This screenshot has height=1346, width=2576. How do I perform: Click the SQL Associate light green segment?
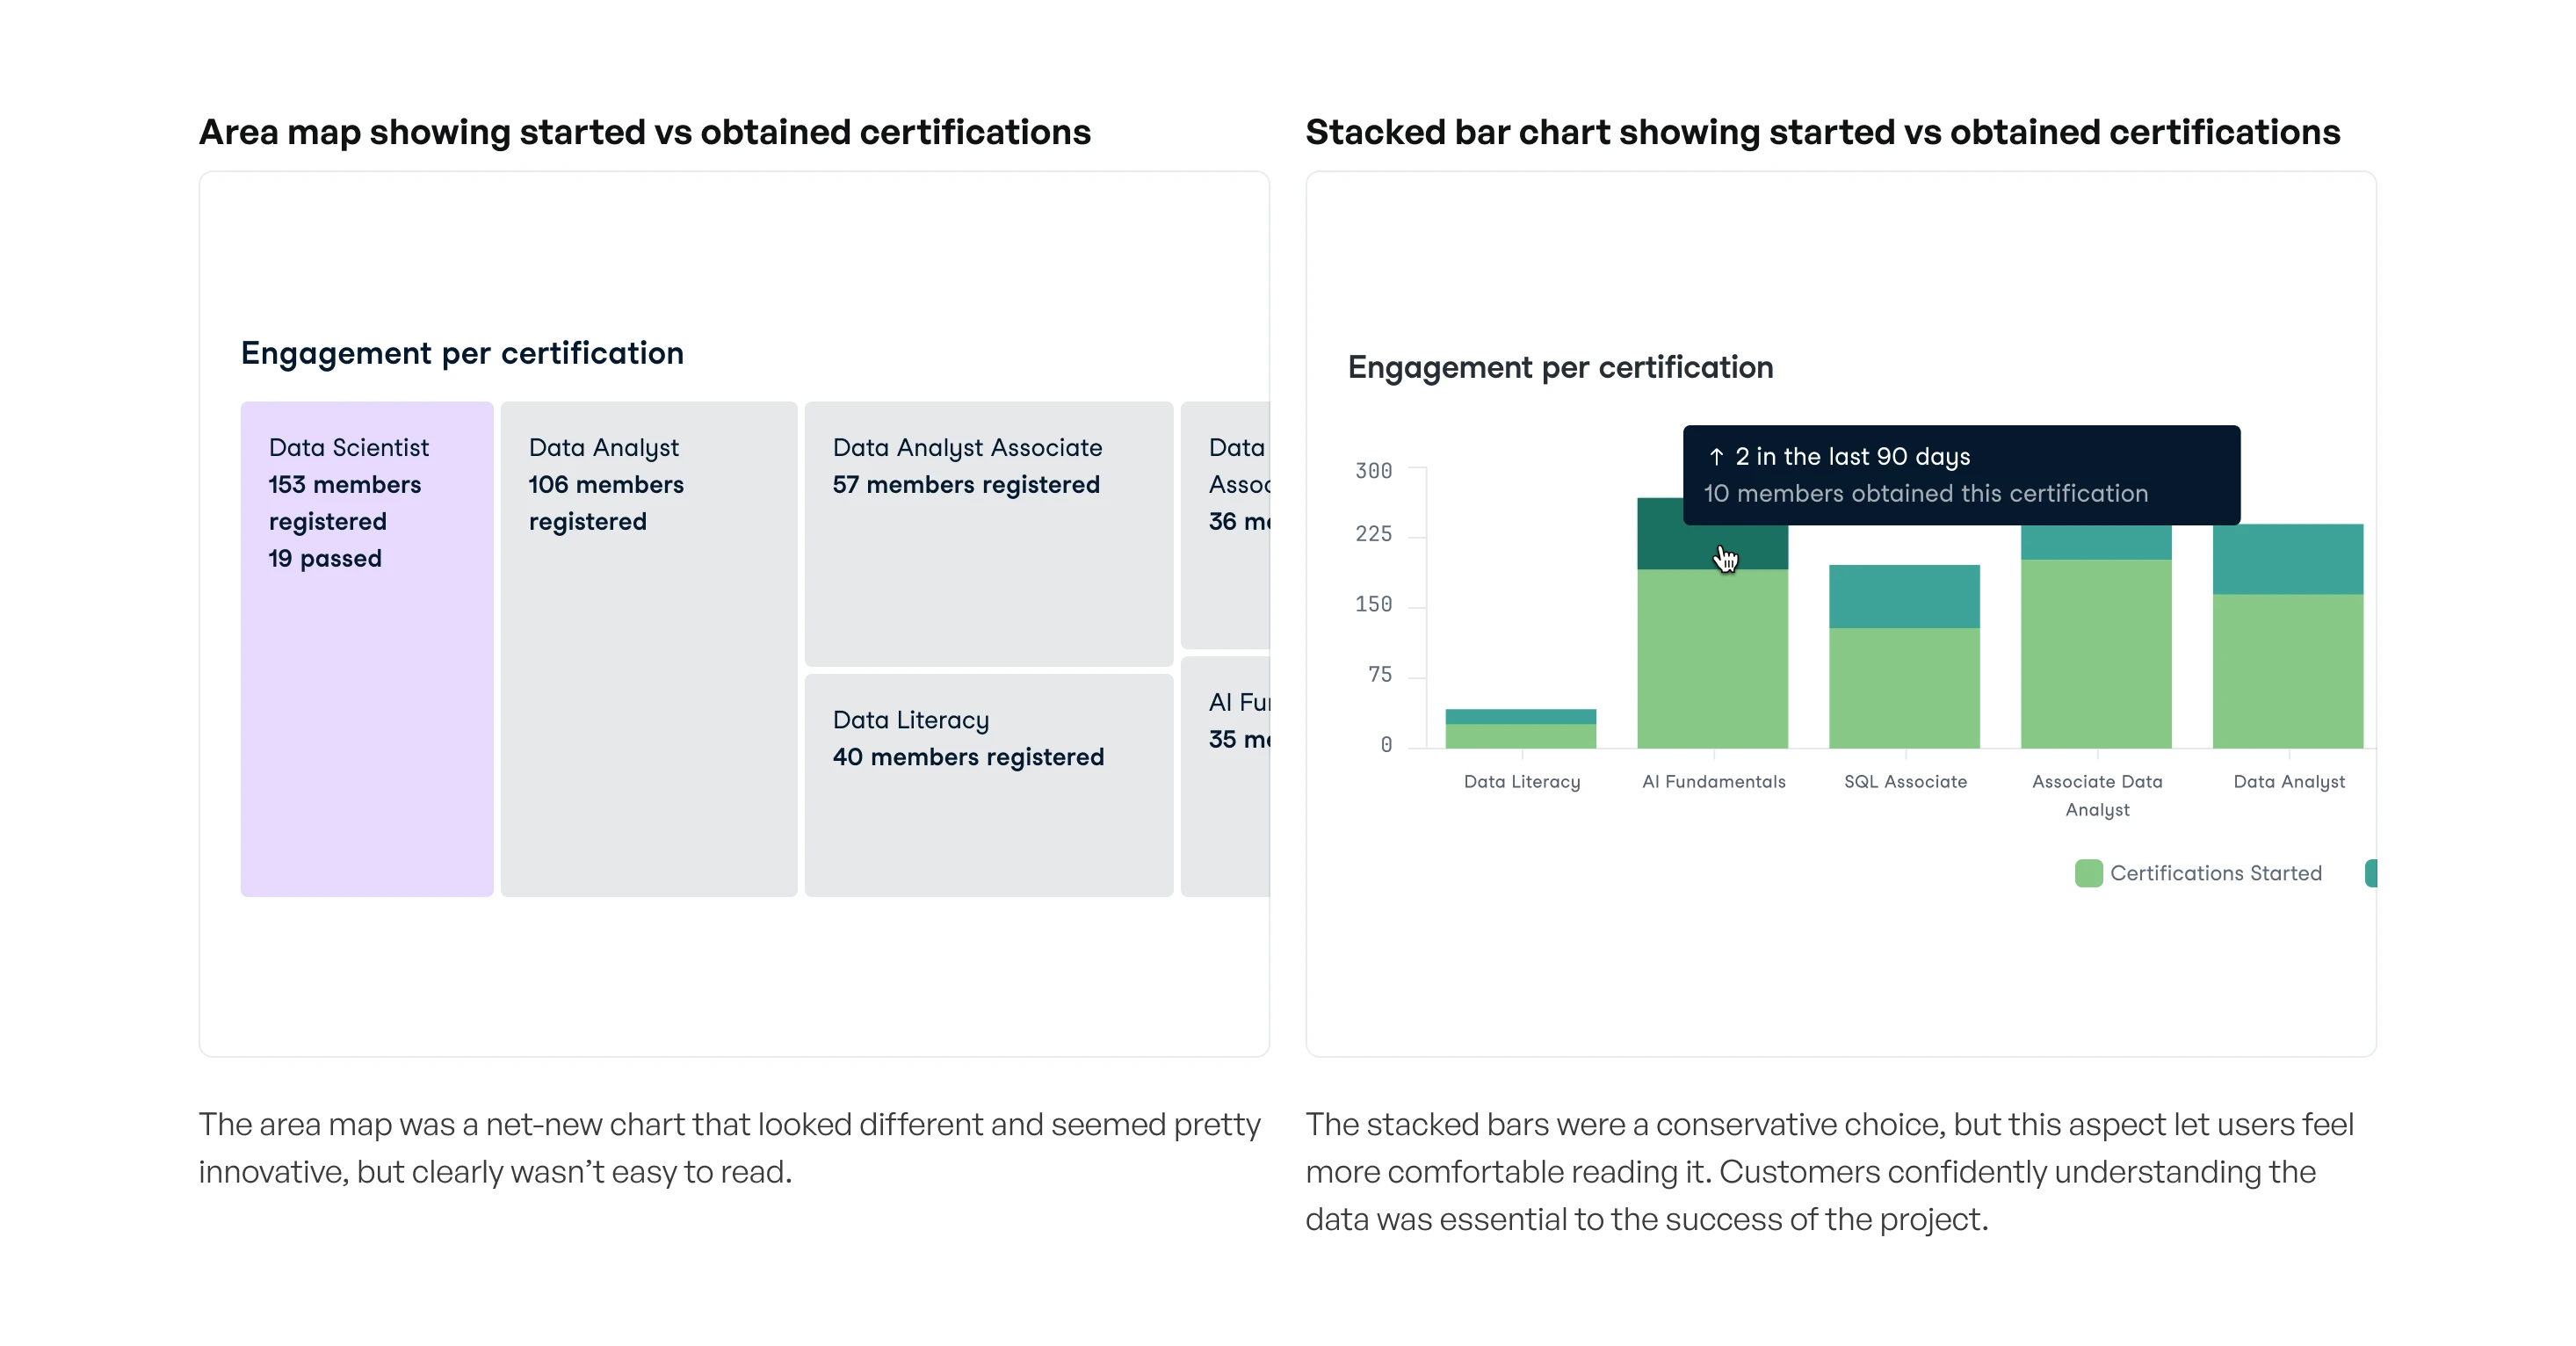[1904, 688]
